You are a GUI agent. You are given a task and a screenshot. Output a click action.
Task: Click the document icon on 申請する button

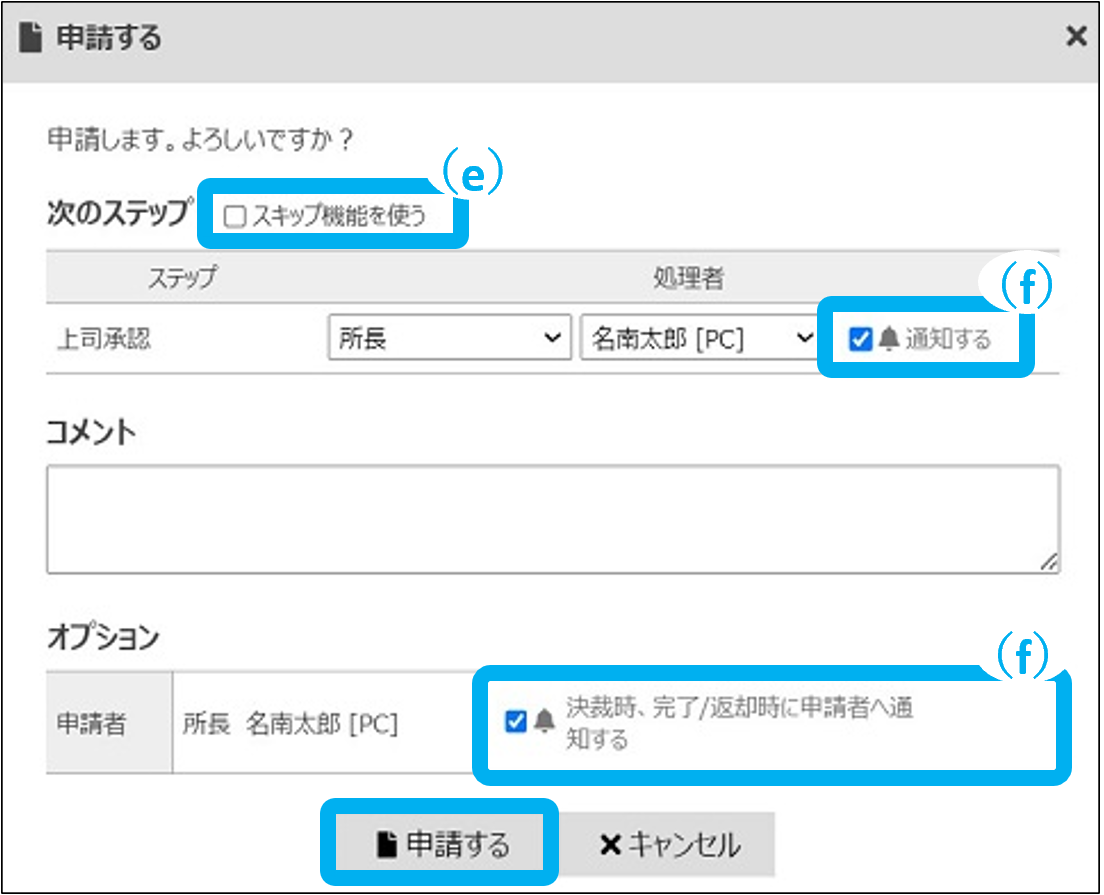387,845
